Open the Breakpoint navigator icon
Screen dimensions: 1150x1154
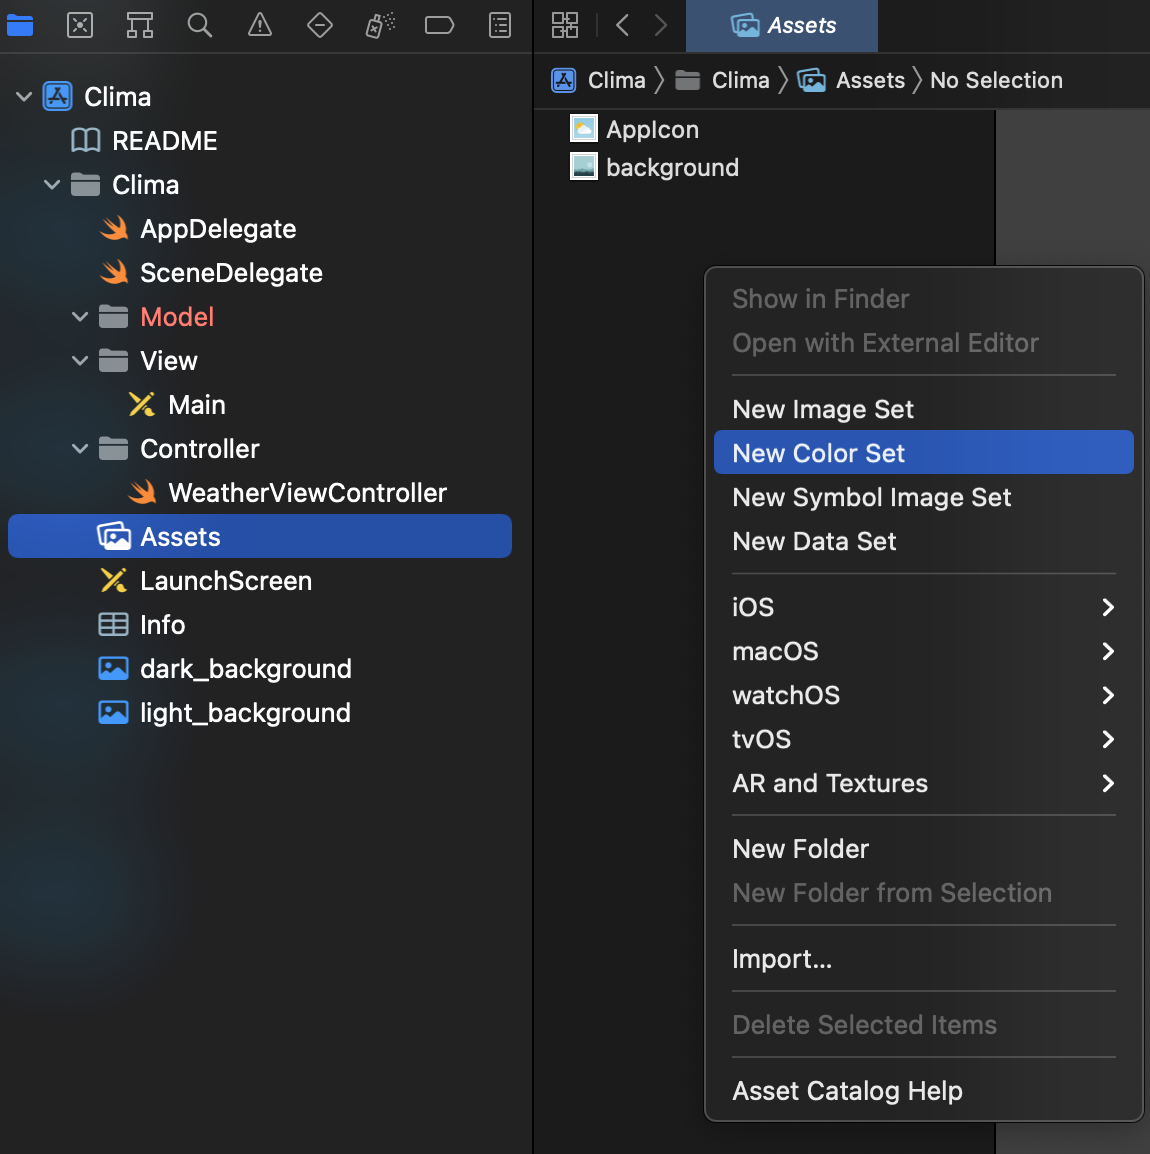[x=439, y=26]
